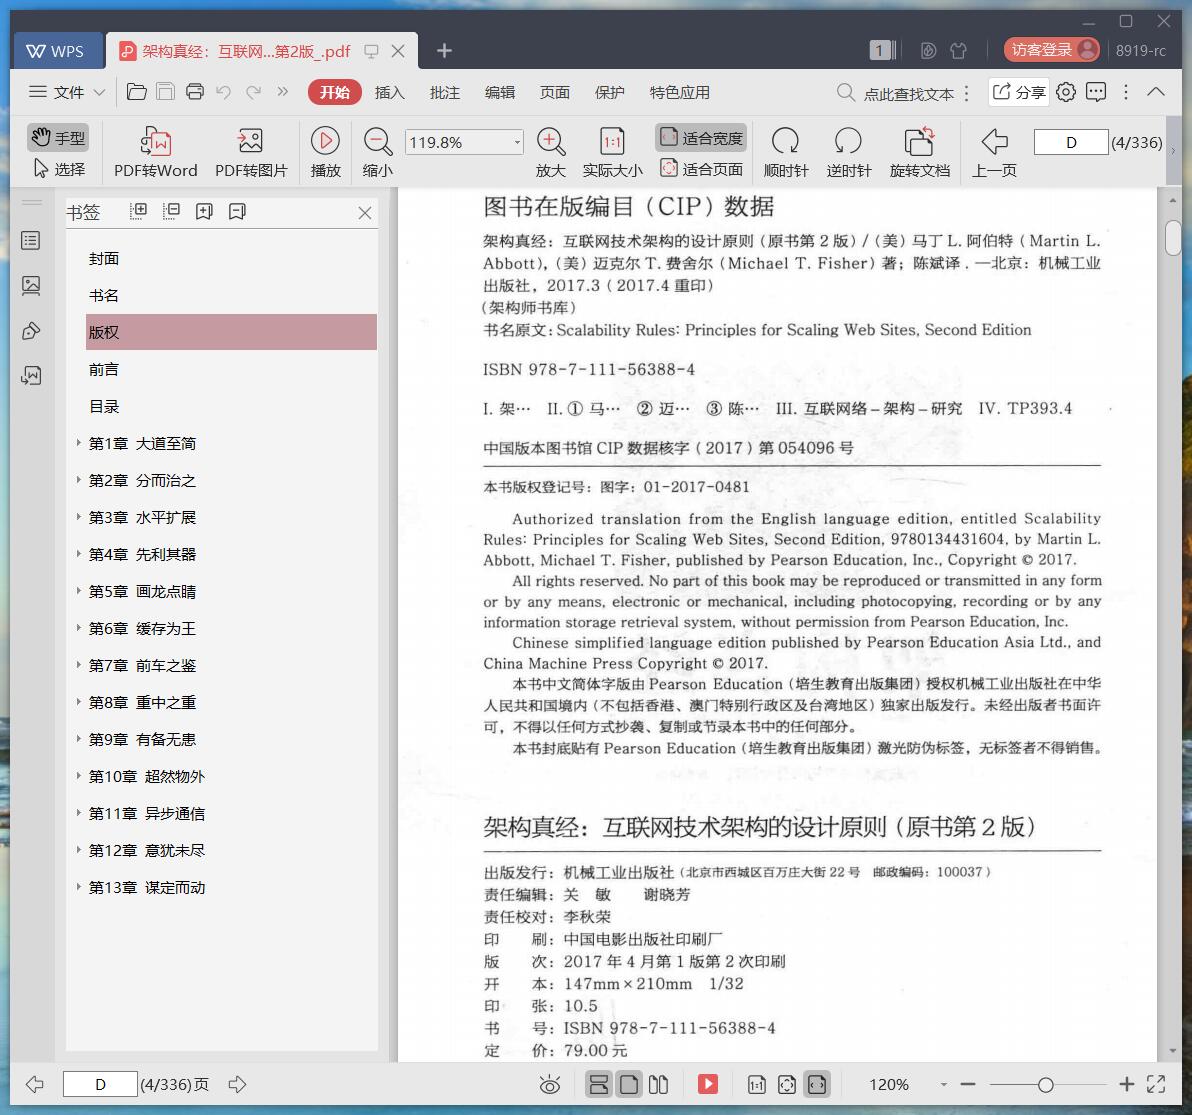The width and height of the screenshot is (1192, 1115).
Task: Collapse the ribbon with the chevron
Action: pyautogui.click(x=1156, y=92)
